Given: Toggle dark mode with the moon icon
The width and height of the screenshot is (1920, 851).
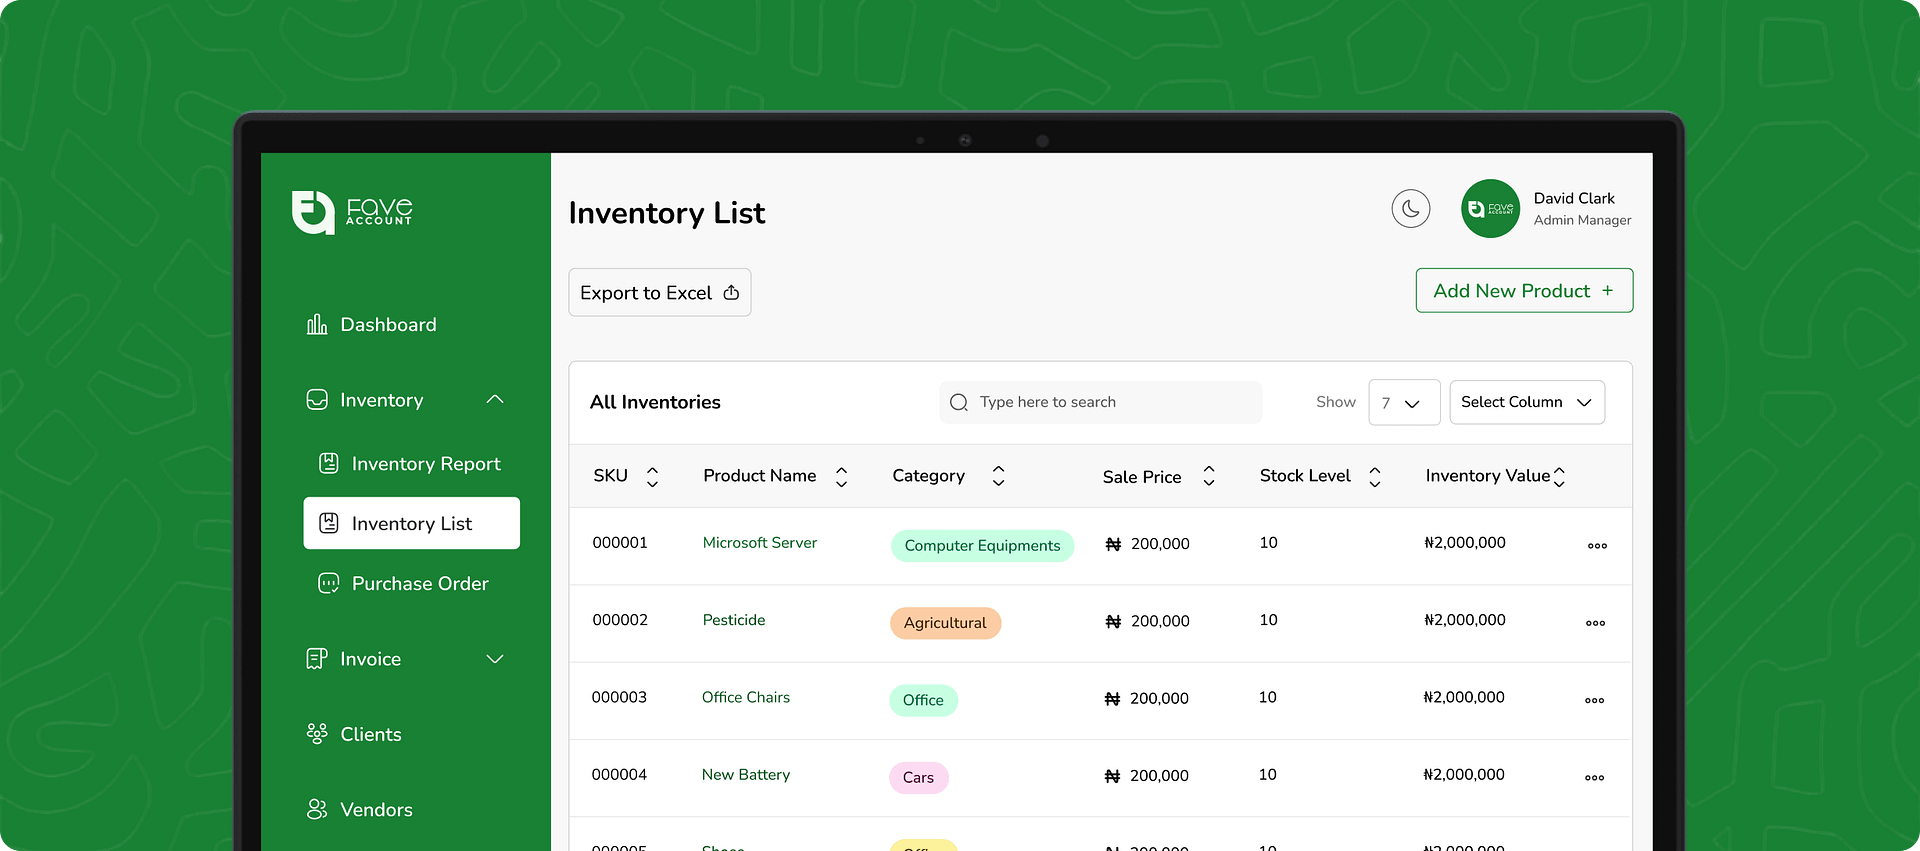Looking at the screenshot, I should [x=1410, y=209].
